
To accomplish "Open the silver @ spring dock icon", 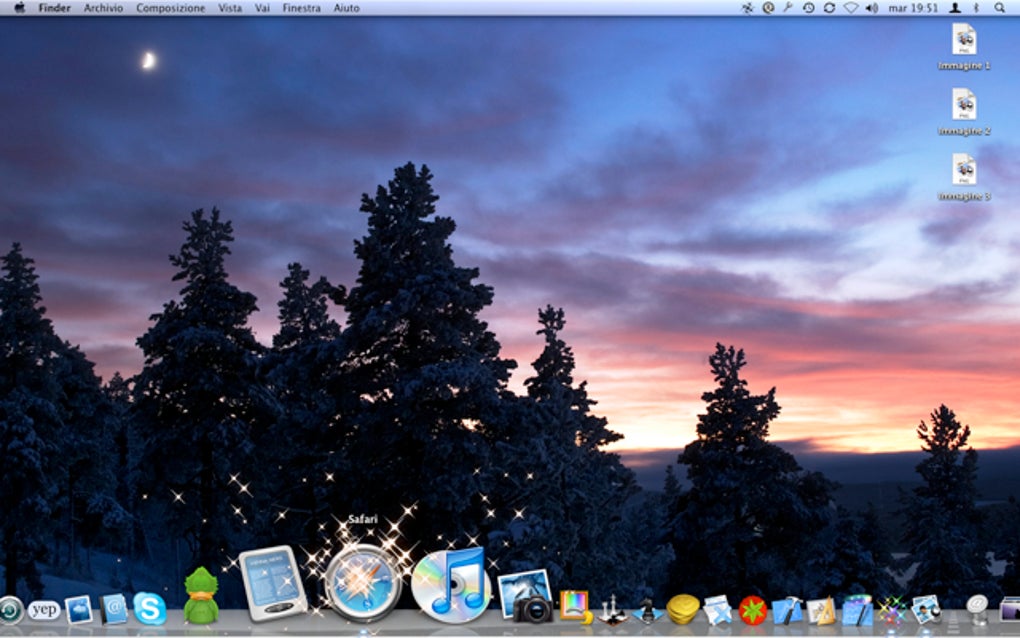I will 977,609.
